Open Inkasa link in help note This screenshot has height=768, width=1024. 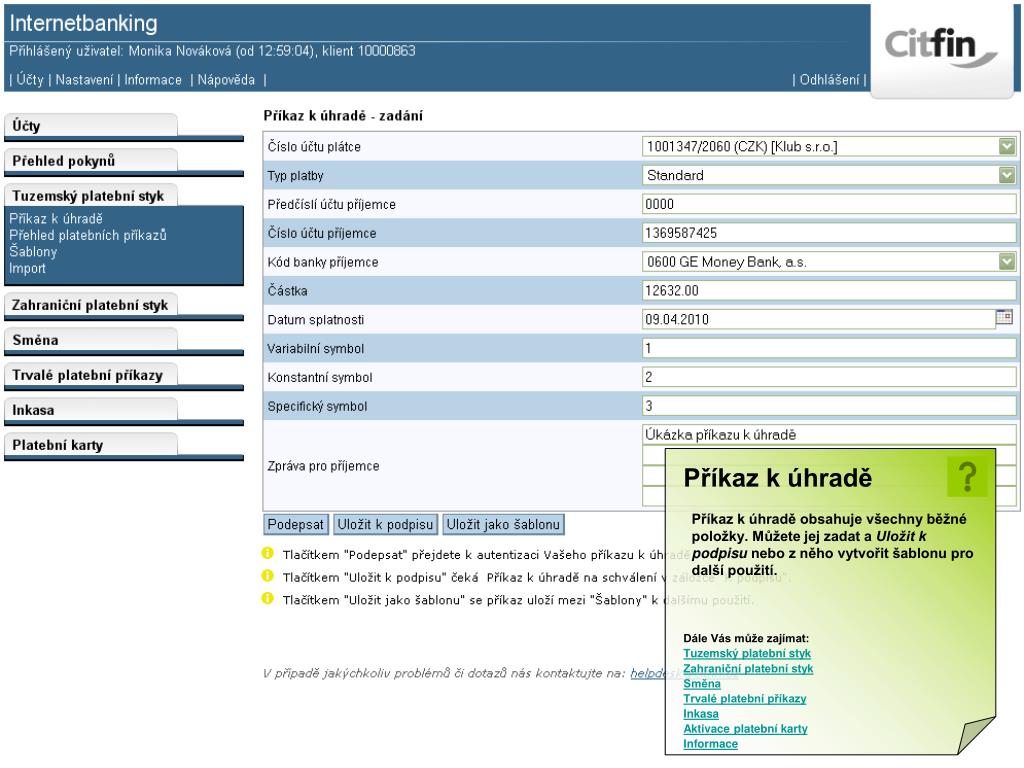(701, 713)
